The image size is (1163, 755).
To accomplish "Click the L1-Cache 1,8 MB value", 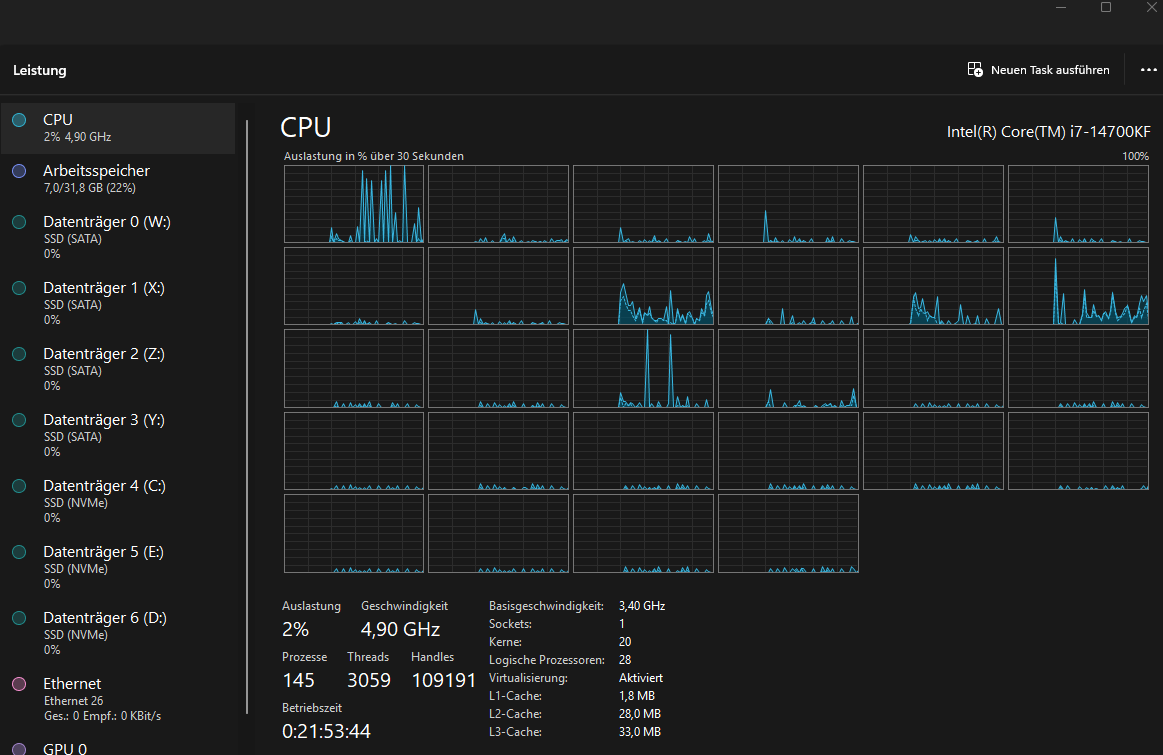I will point(636,696).
